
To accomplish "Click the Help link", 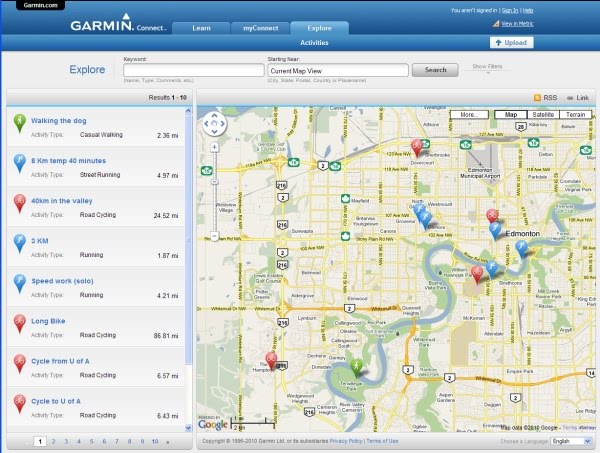I will pyautogui.click(x=528, y=11).
